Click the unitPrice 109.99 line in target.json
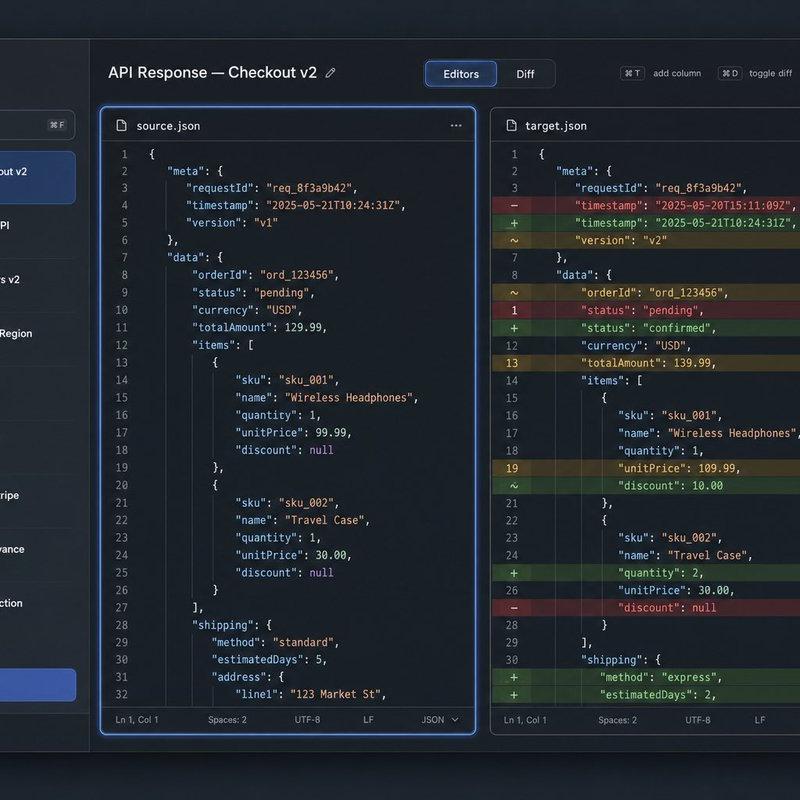 click(679, 468)
